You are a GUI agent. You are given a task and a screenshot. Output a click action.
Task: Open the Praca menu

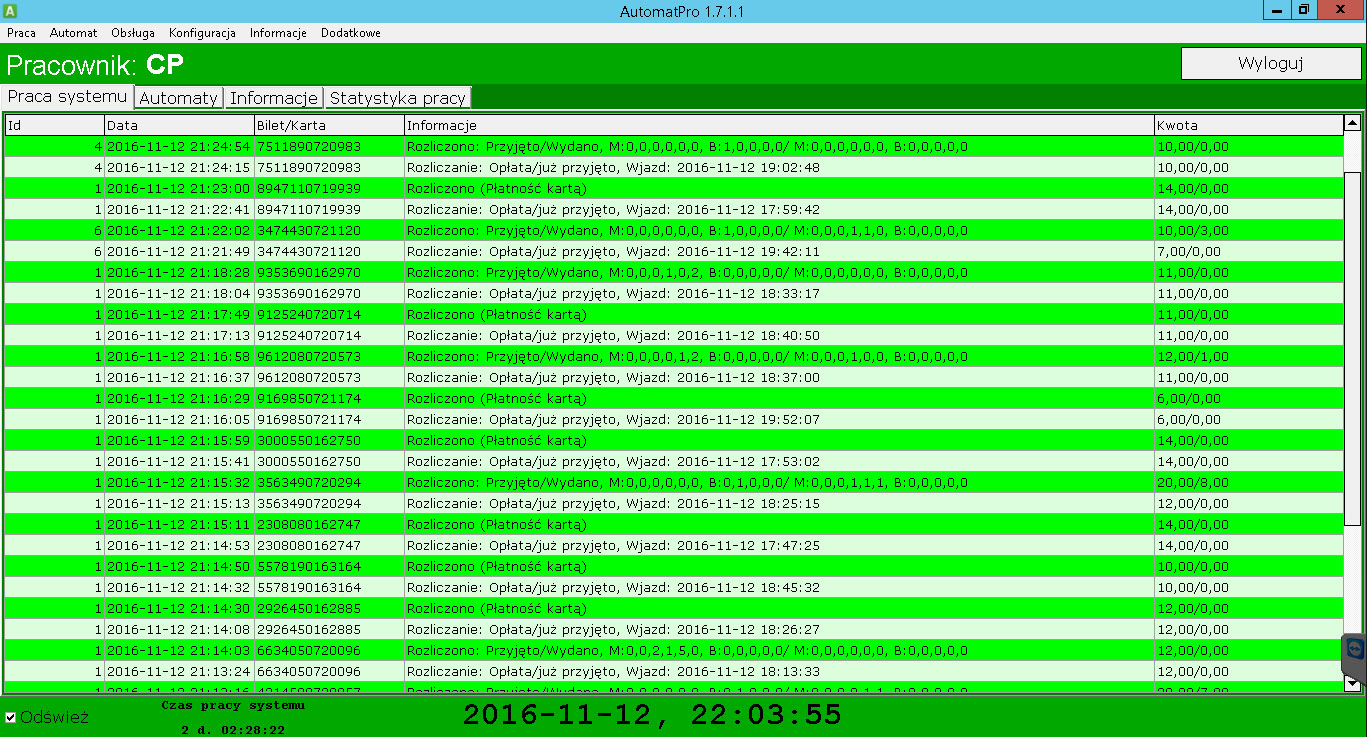pyautogui.click(x=21, y=32)
